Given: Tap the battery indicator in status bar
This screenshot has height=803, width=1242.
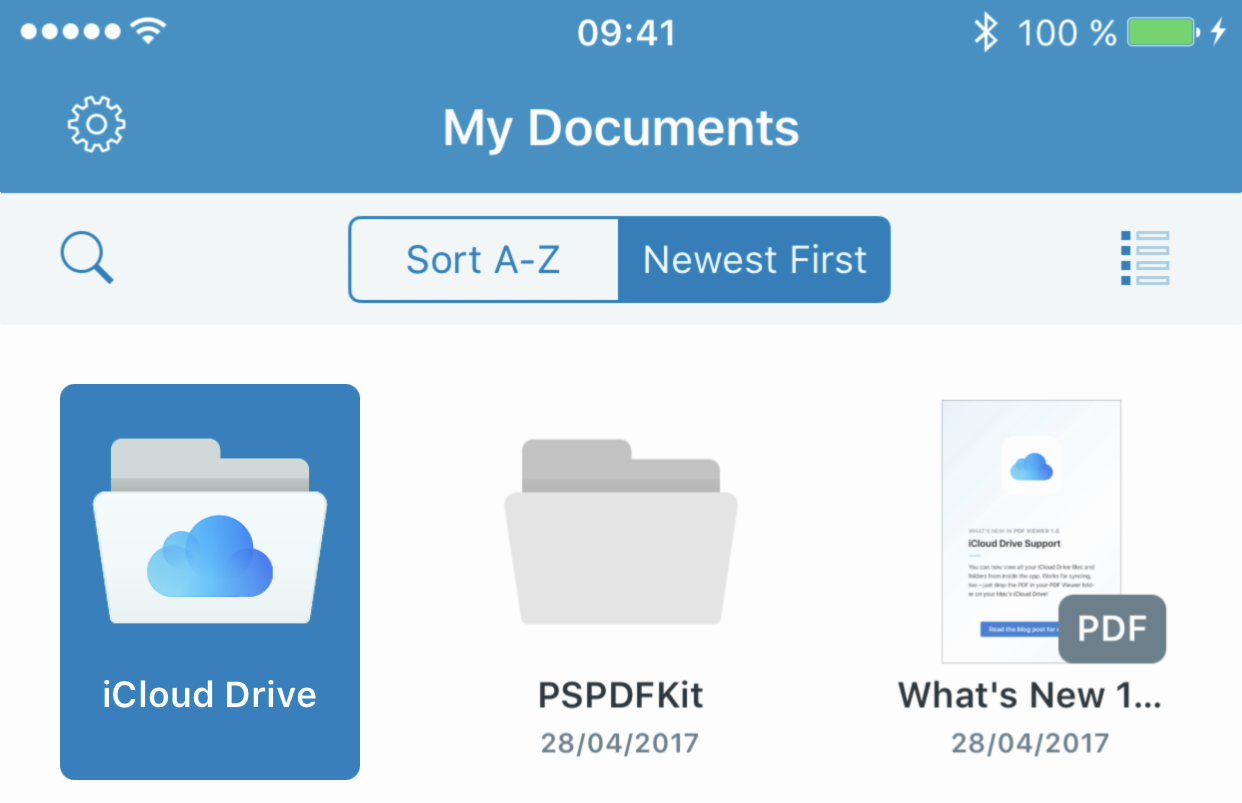Looking at the screenshot, I should click(1162, 33).
